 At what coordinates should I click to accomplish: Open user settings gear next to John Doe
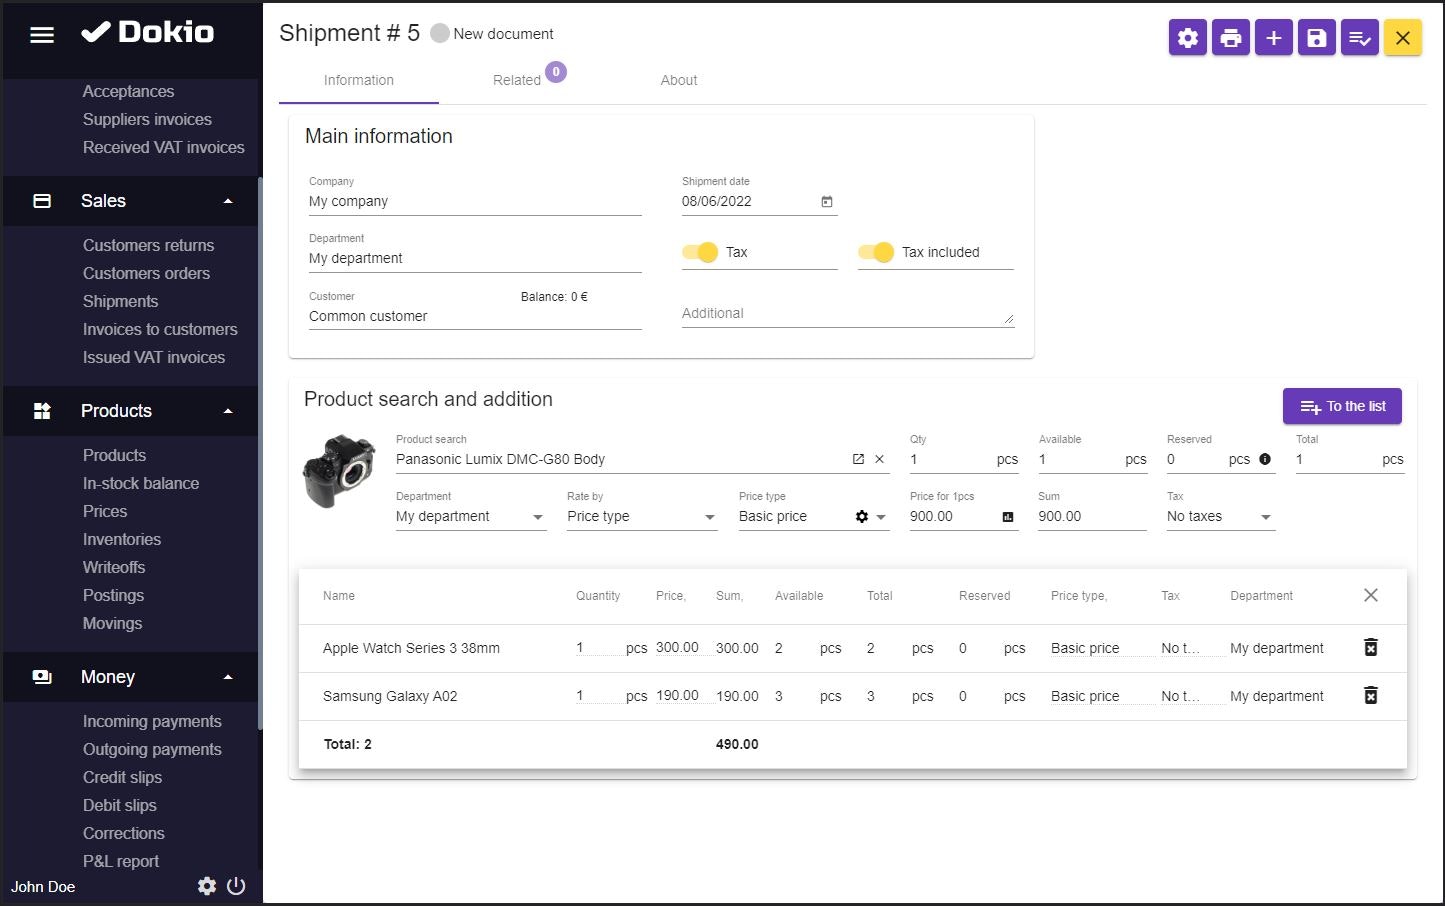207,886
